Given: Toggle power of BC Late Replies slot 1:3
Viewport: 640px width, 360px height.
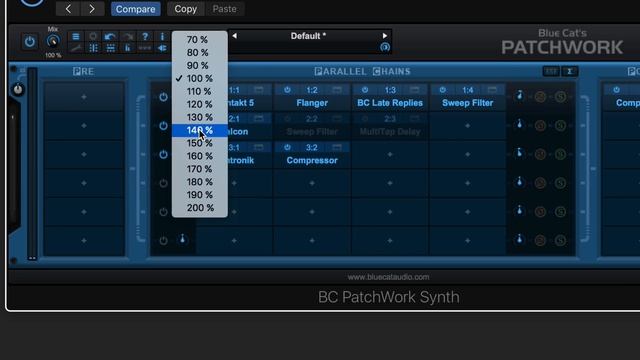Looking at the screenshot, I should tap(365, 90).
